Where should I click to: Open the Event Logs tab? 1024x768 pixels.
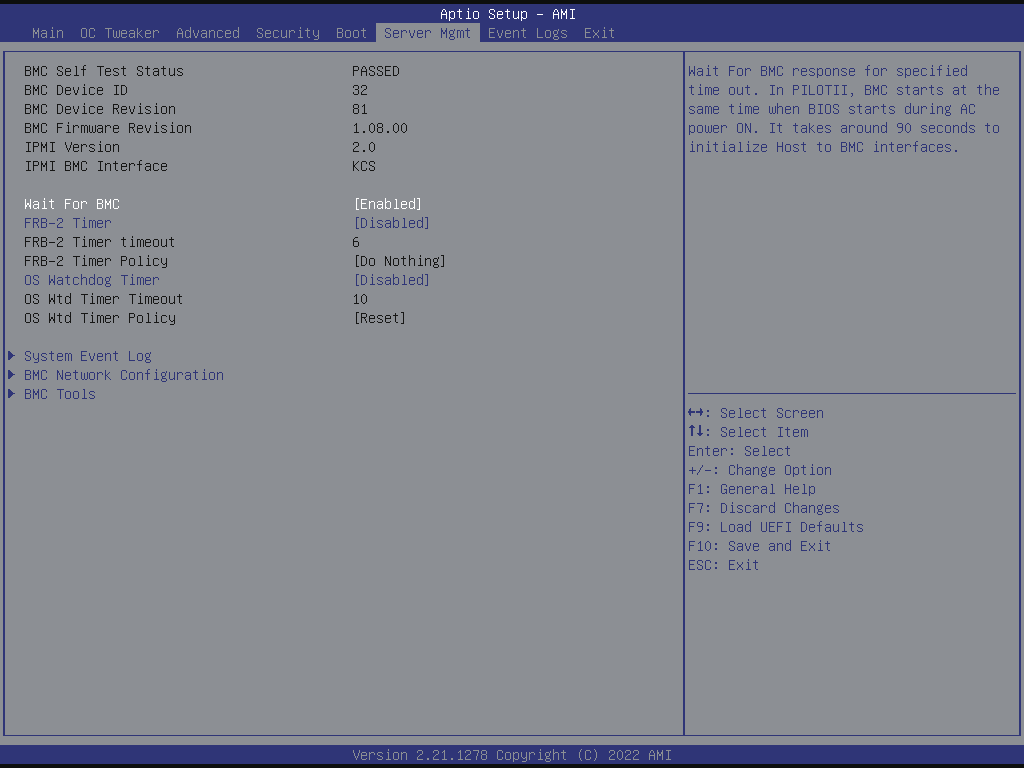click(527, 33)
